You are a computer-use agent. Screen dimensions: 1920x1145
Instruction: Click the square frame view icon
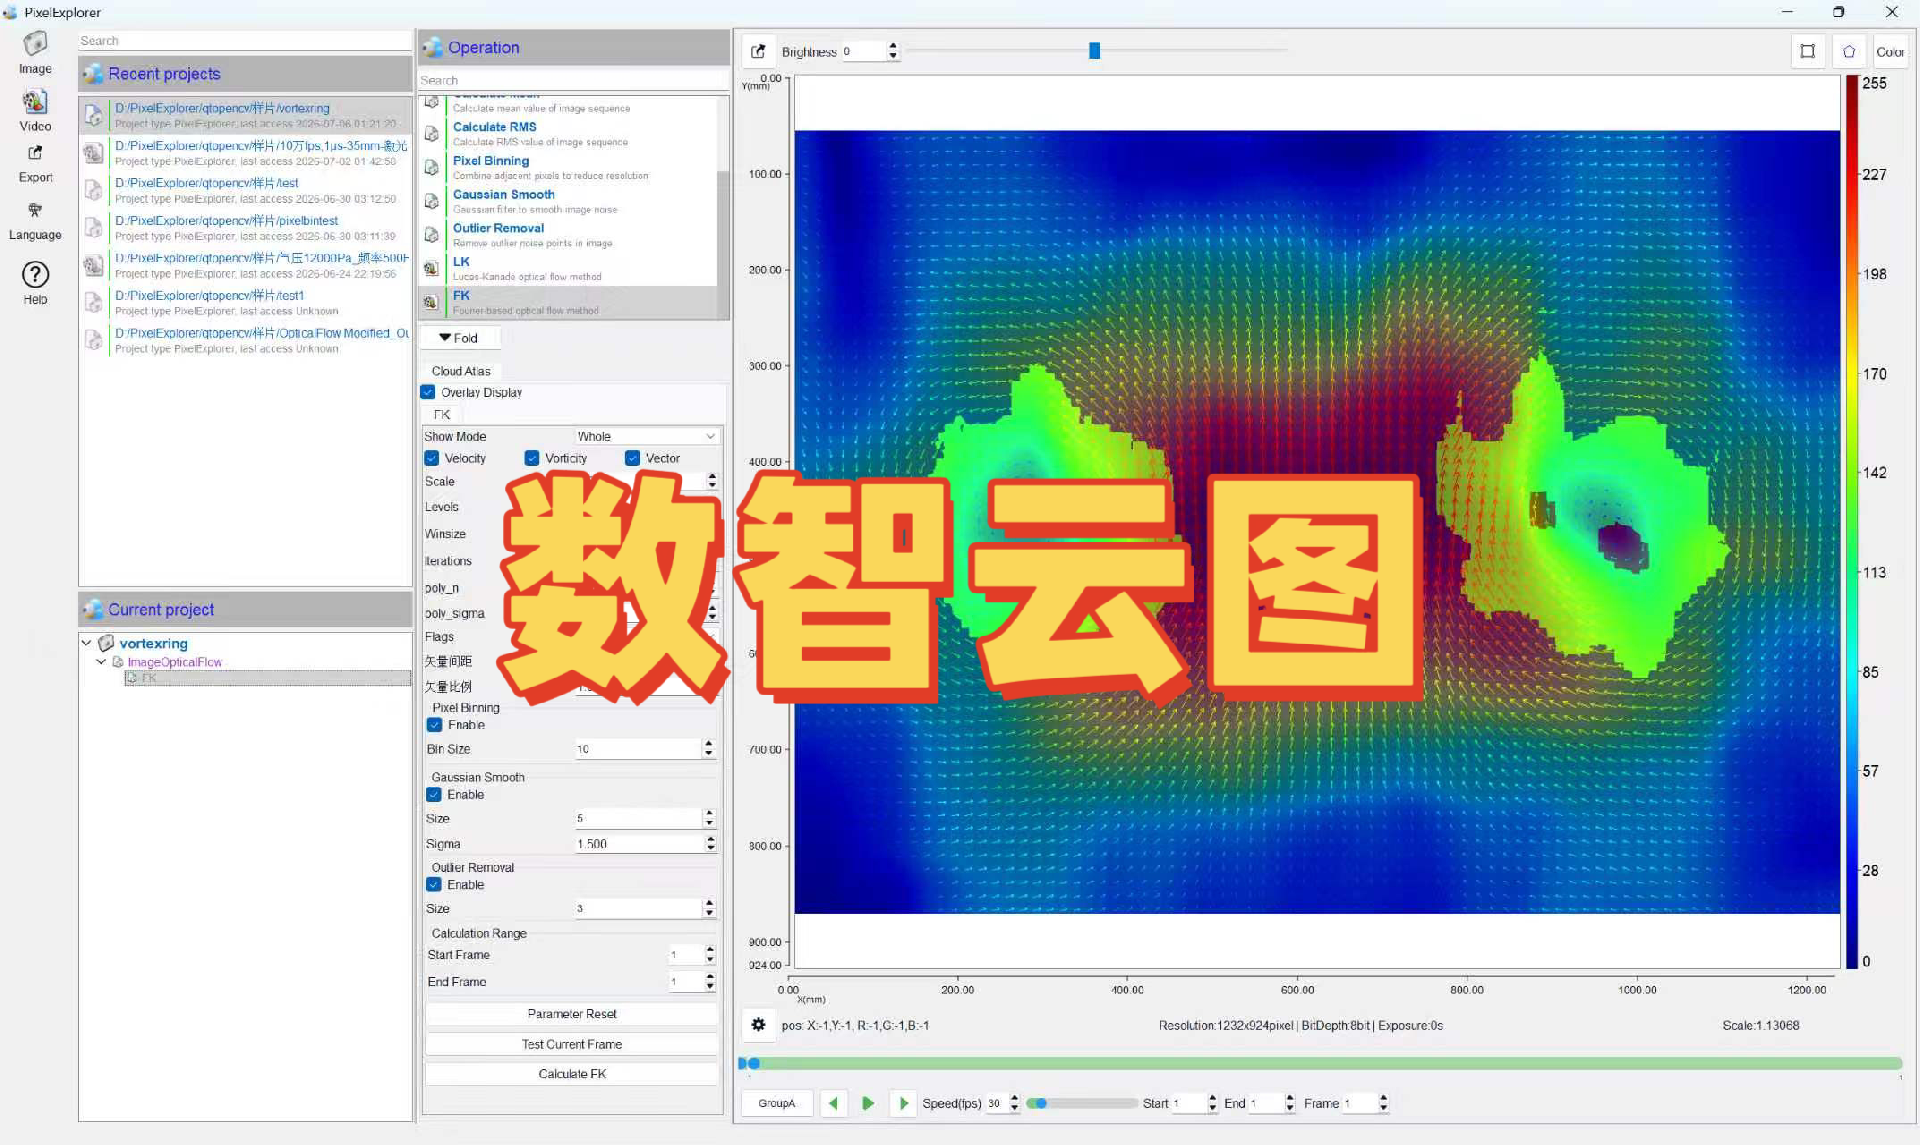click(x=1807, y=51)
